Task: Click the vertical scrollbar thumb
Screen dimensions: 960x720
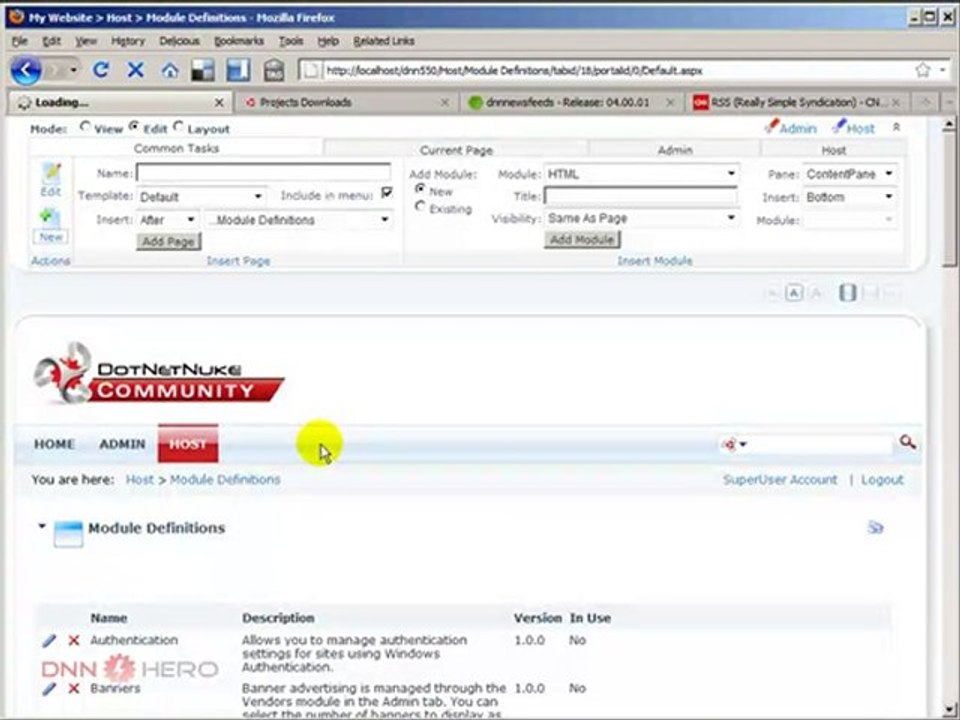Action: [948, 199]
